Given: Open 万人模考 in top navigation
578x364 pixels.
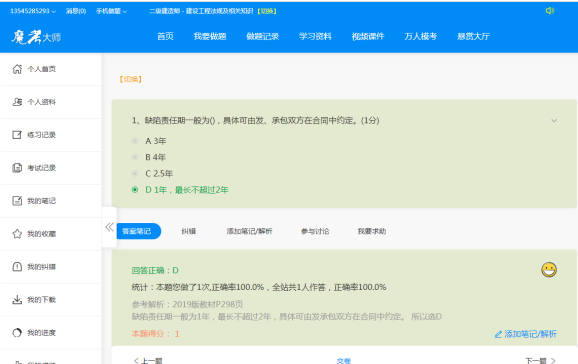Looking at the screenshot, I should (421, 36).
